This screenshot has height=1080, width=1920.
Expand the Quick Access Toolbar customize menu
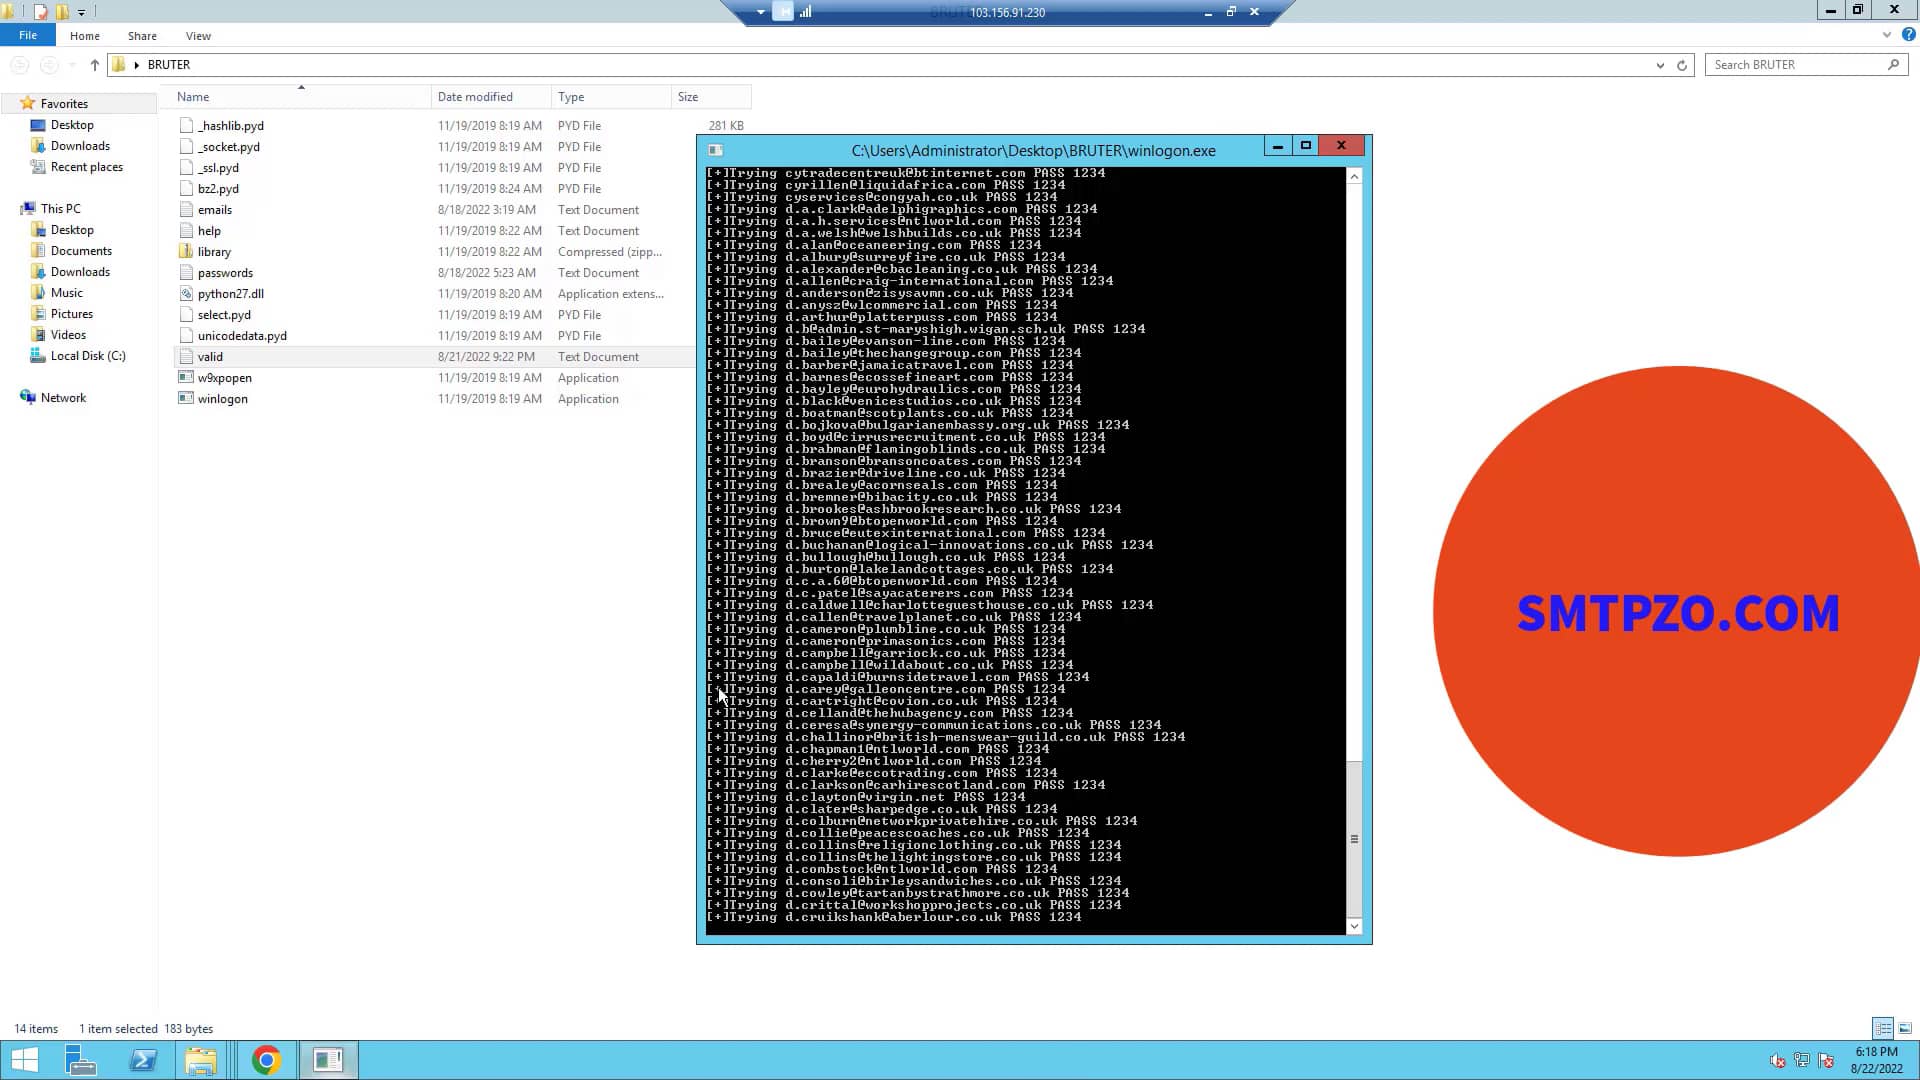(x=82, y=11)
